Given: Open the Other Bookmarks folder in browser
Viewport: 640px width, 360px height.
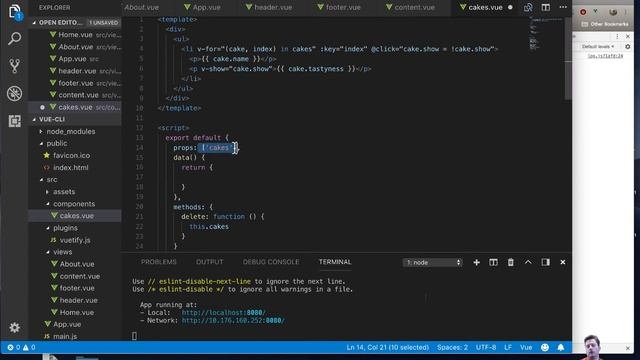Looking at the screenshot, I should click(605, 24).
